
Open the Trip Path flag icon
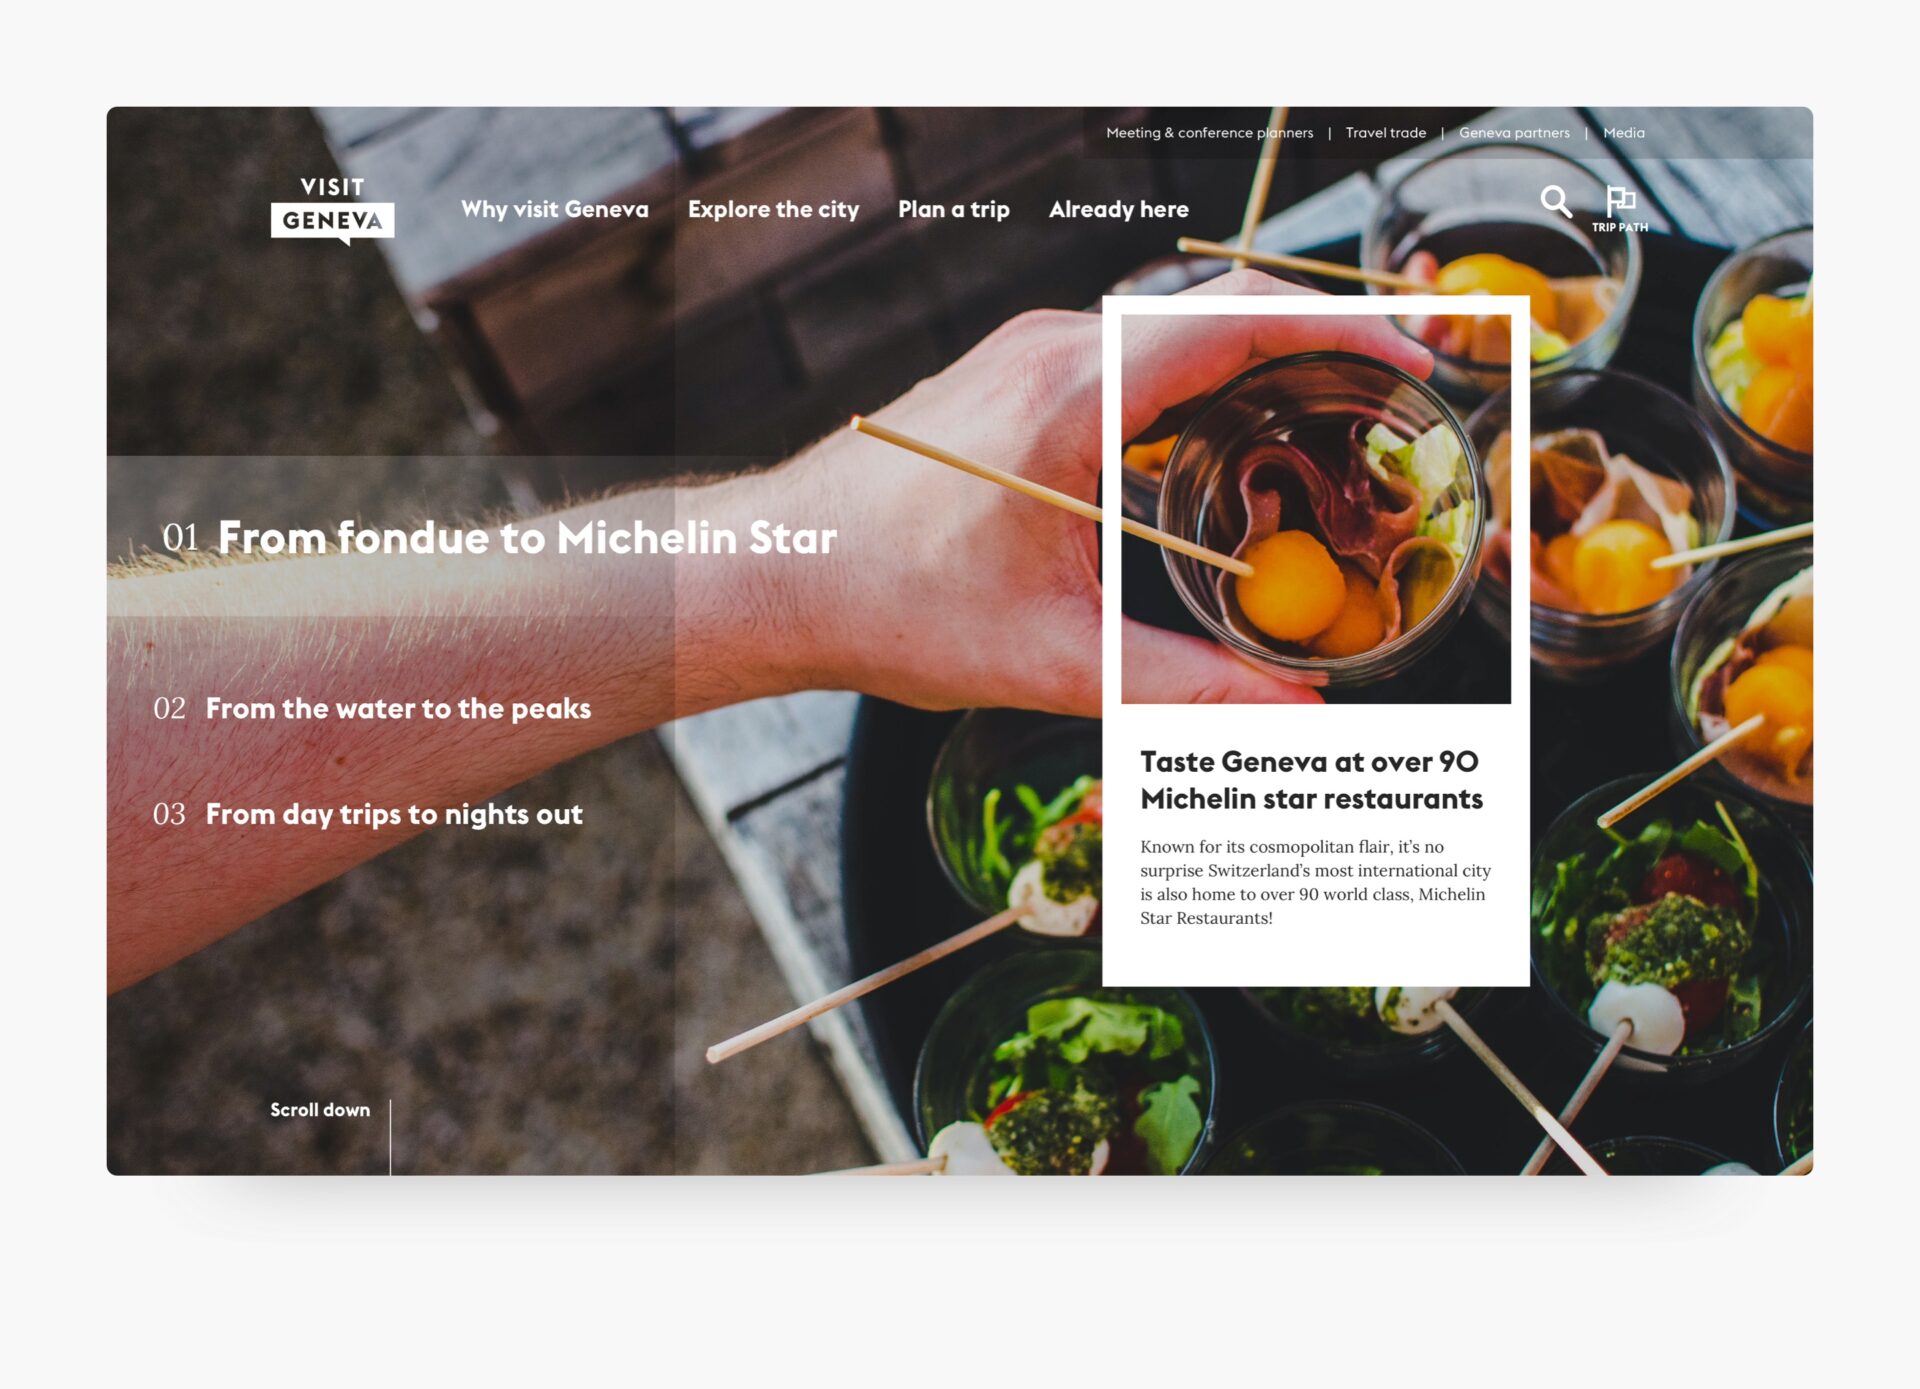coord(1620,209)
